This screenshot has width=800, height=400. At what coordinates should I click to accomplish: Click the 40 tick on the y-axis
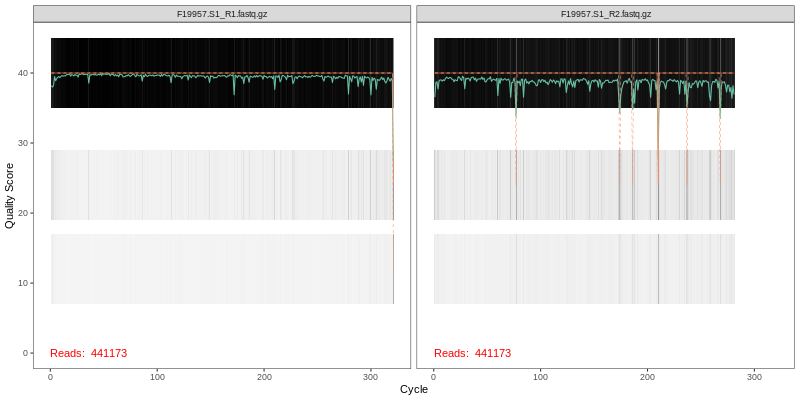pyautogui.click(x=21, y=73)
